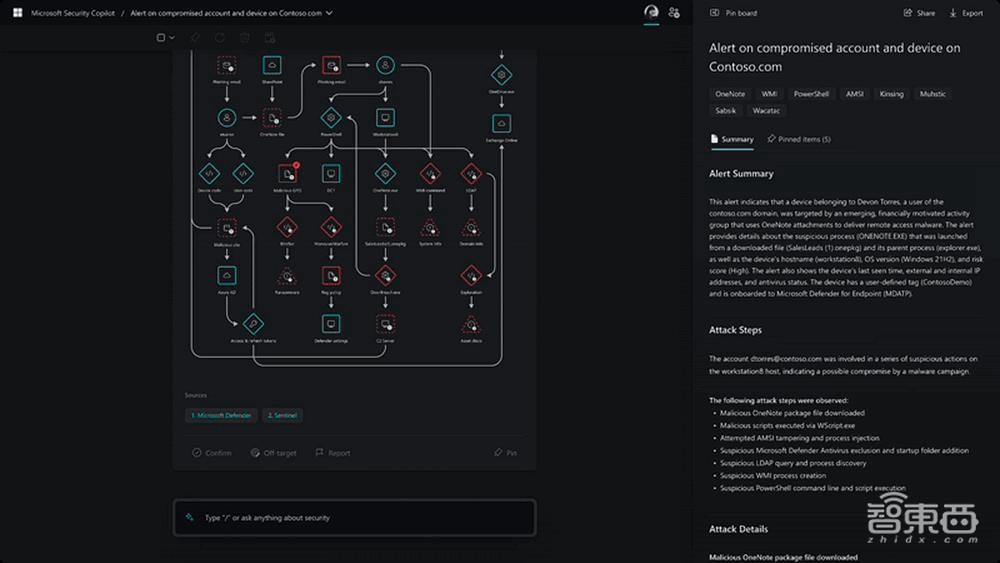This screenshot has height=563, width=1000.
Task: Click the Azure AD node icon
Action: 227,274
